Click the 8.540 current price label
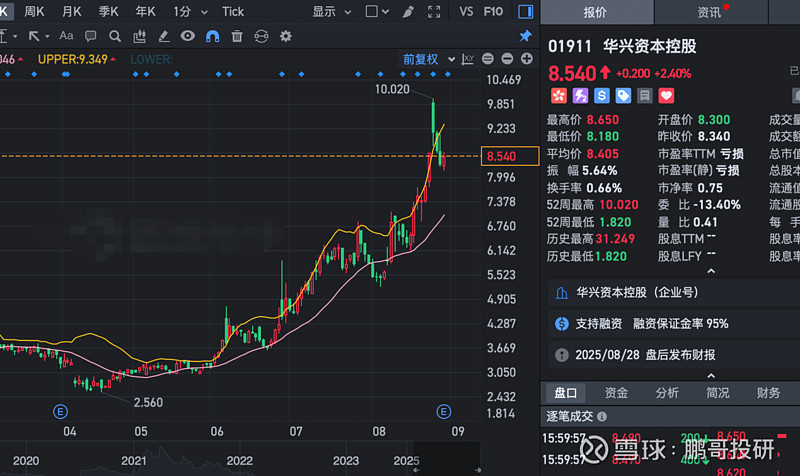The image size is (800, 476). pyautogui.click(x=510, y=156)
